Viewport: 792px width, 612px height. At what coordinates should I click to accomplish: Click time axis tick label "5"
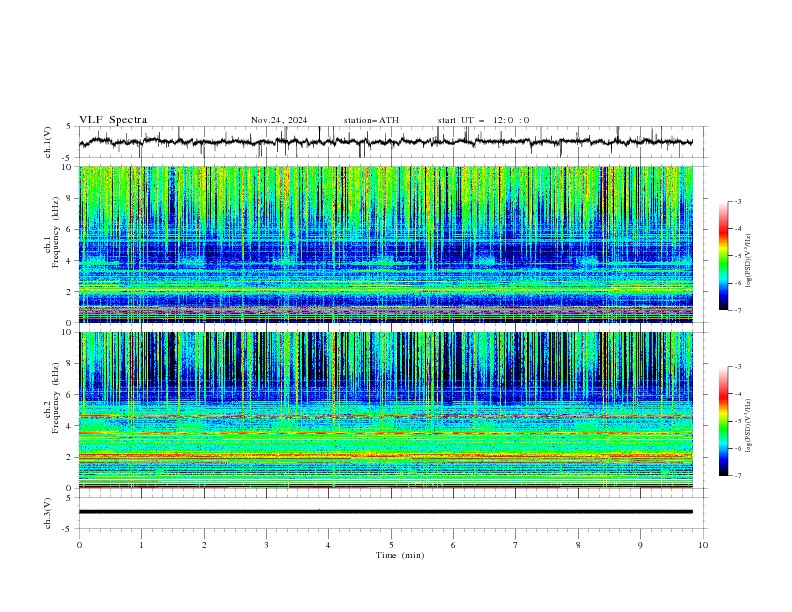click(391, 545)
